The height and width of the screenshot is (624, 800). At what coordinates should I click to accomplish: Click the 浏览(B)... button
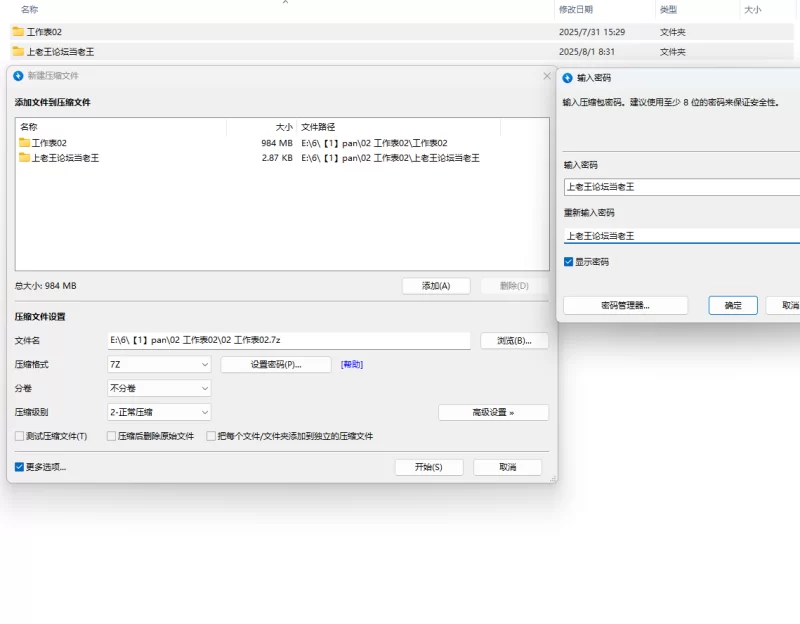point(514,341)
